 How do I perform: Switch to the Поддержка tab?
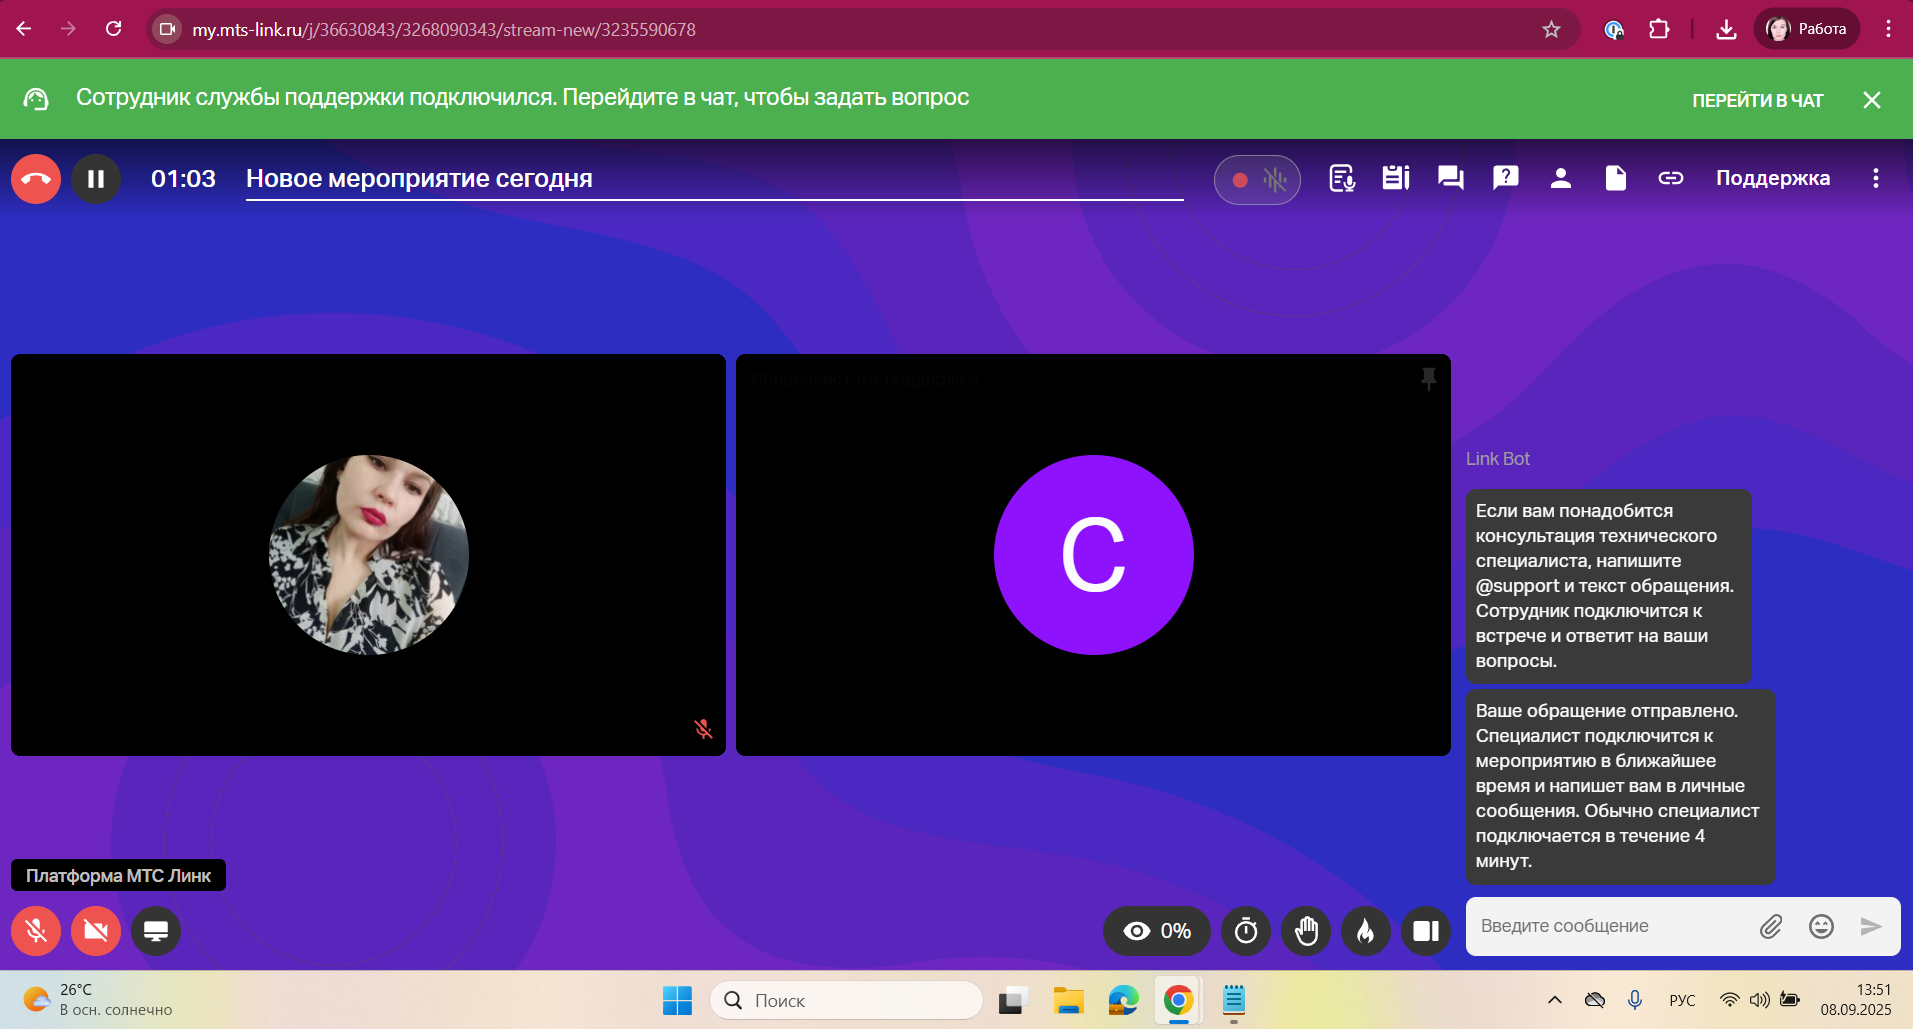pyautogui.click(x=1772, y=178)
